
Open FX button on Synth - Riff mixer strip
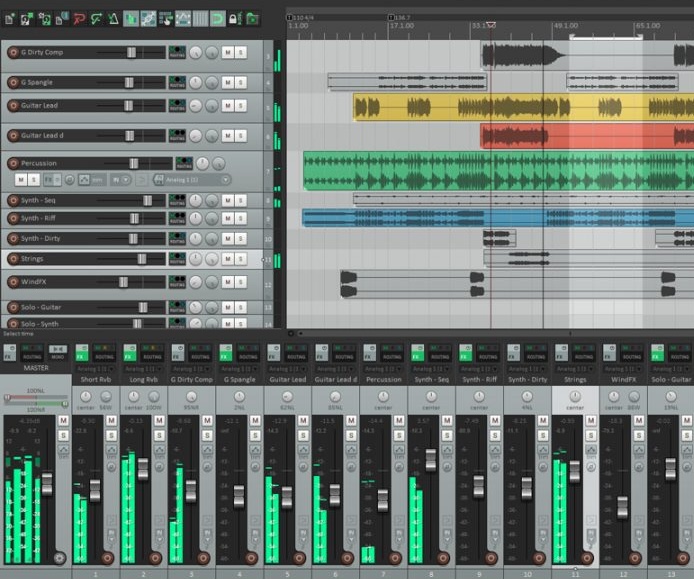pyautogui.click(x=465, y=352)
